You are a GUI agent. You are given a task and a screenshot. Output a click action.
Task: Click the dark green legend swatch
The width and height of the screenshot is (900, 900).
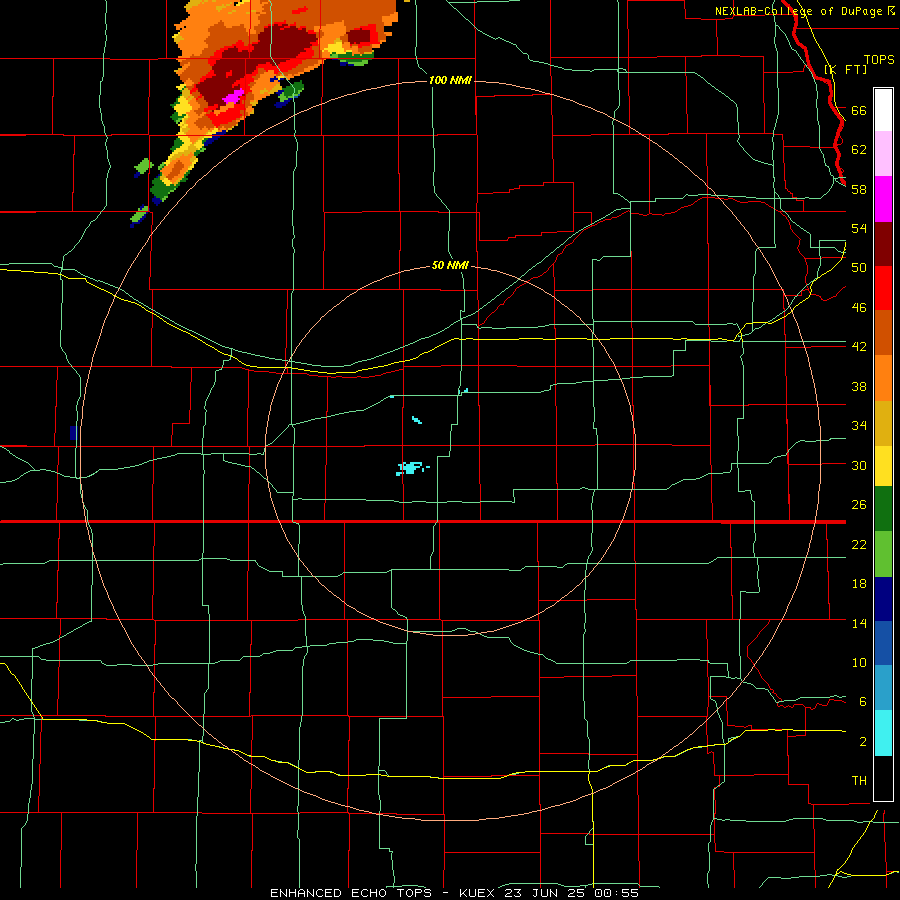tap(883, 509)
